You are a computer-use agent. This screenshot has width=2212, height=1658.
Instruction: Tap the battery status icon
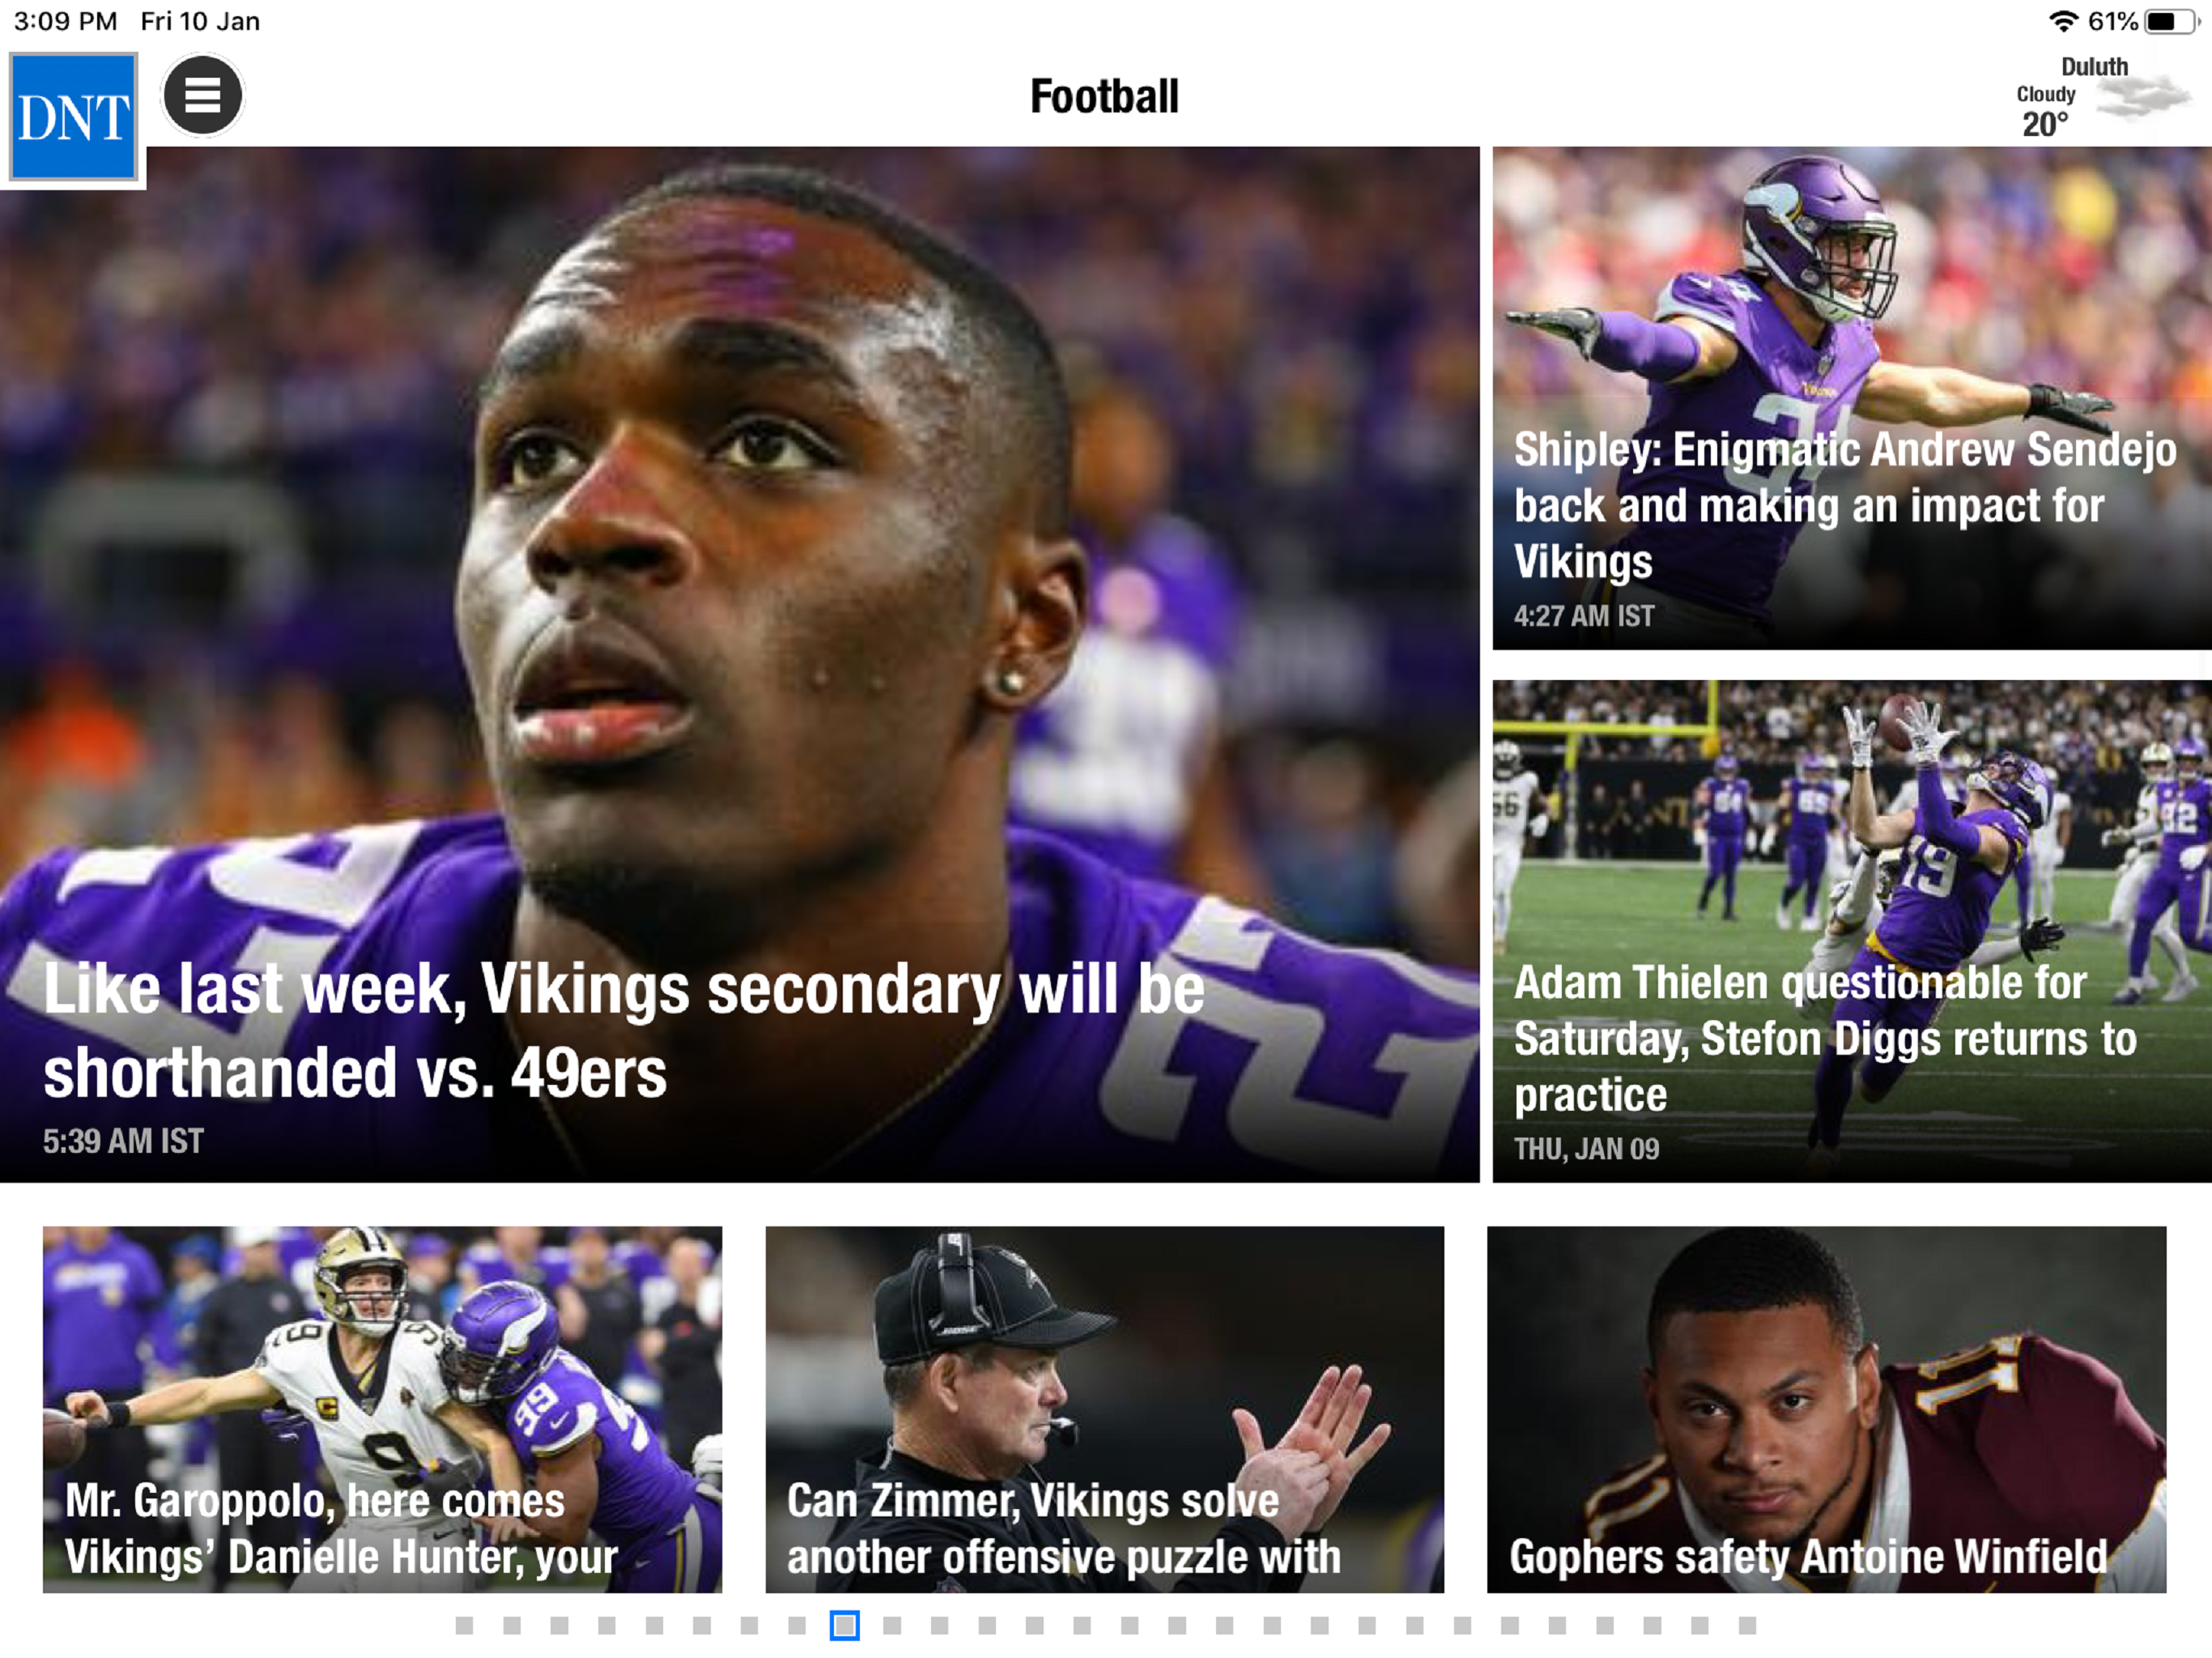[x=2168, y=22]
